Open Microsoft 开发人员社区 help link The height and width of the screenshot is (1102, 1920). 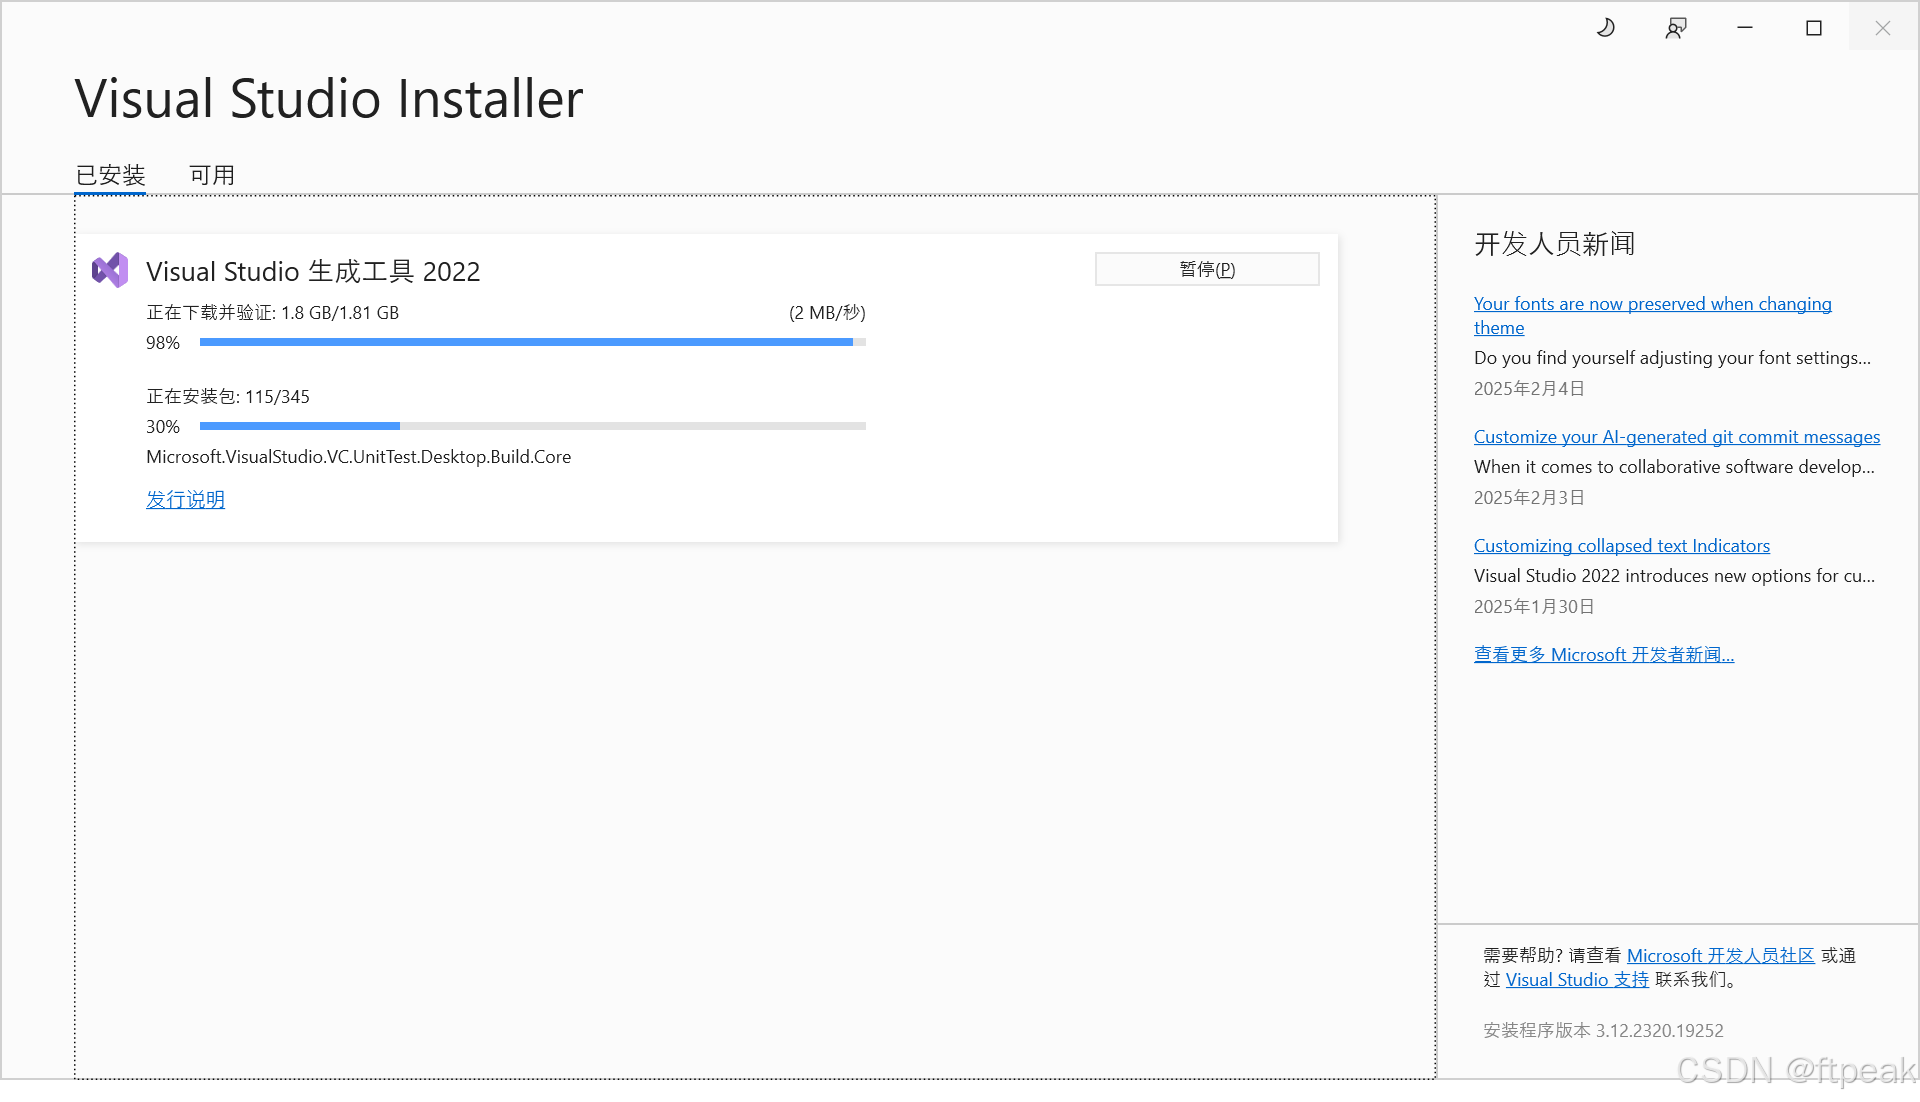(x=1720, y=956)
